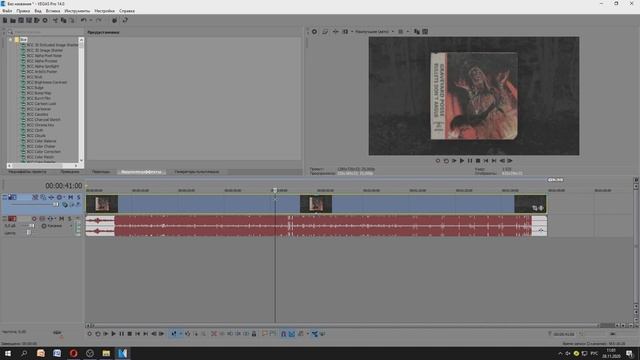Open the Вставка menu
The image size is (640, 360).
[x=53, y=11]
